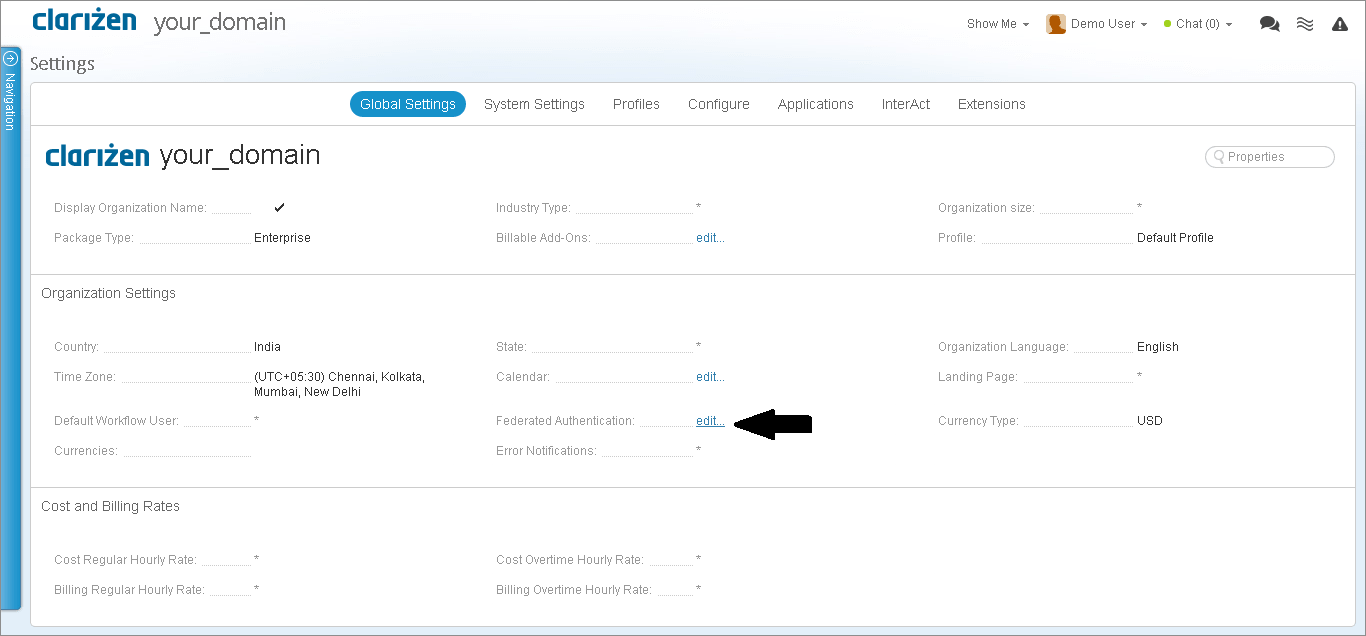
Task: Click the Time Zone value Chennai, Kolkata
Action: (340, 384)
